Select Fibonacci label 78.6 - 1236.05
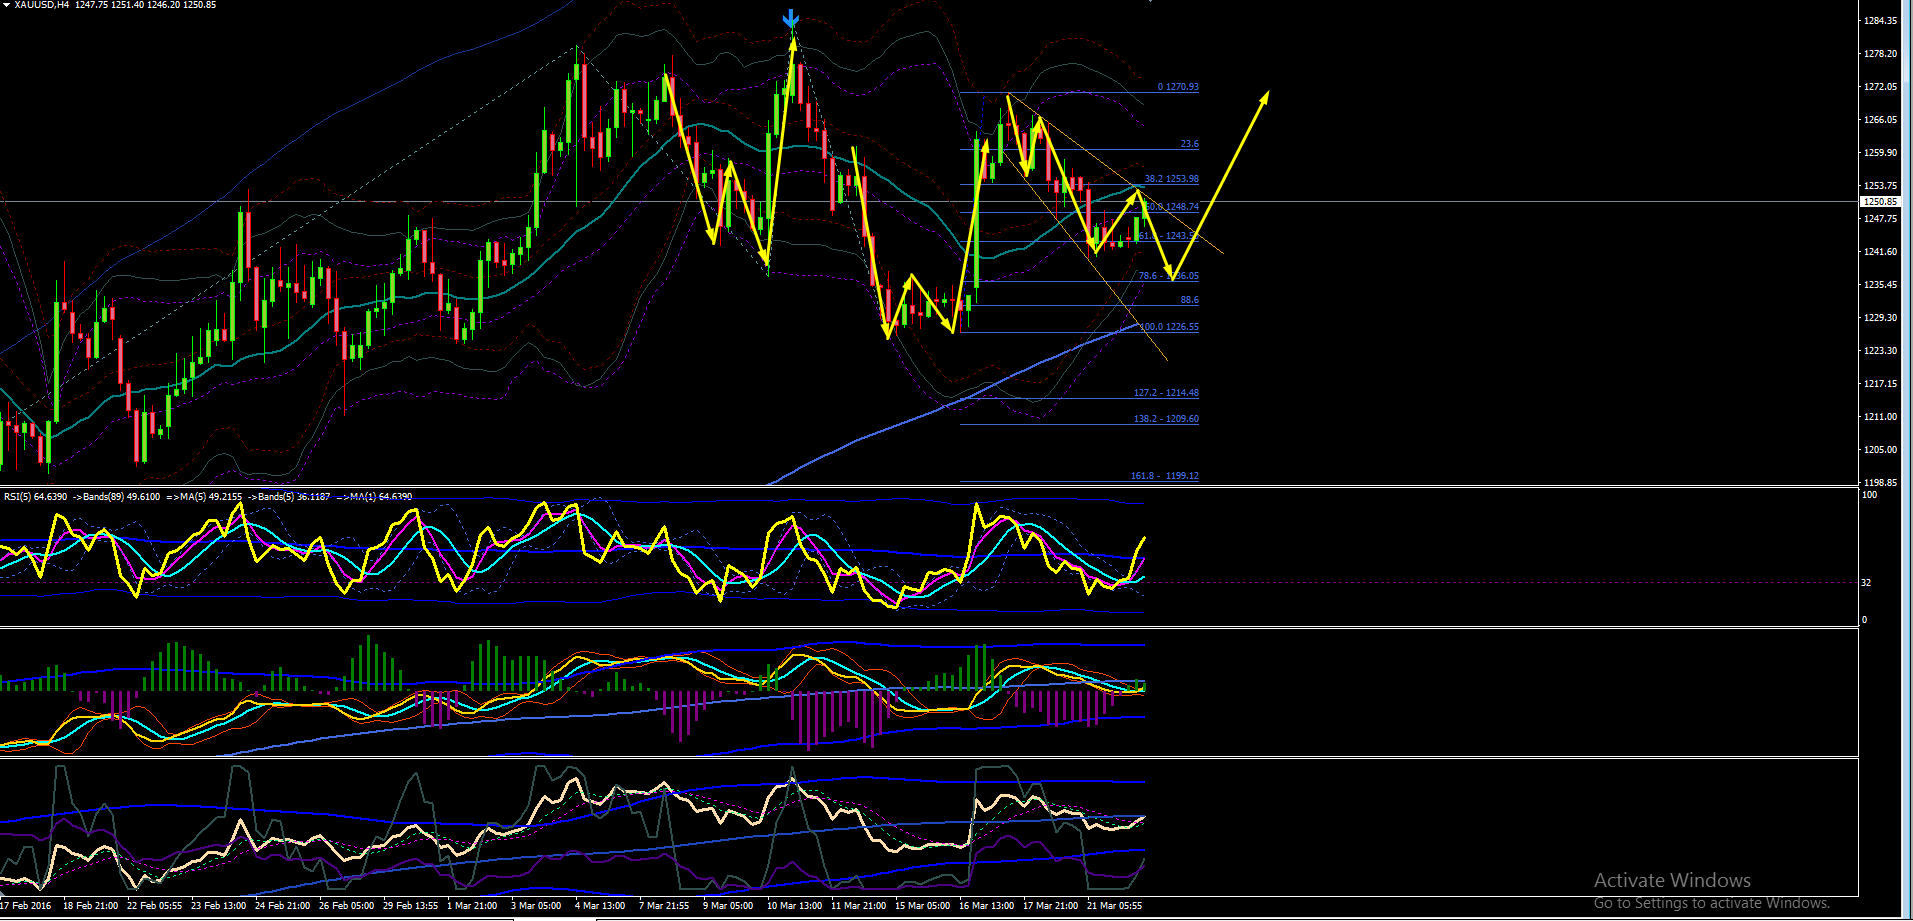The height and width of the screenshot is (921, 1913). pyautogui.click(x=1168, y=276)
